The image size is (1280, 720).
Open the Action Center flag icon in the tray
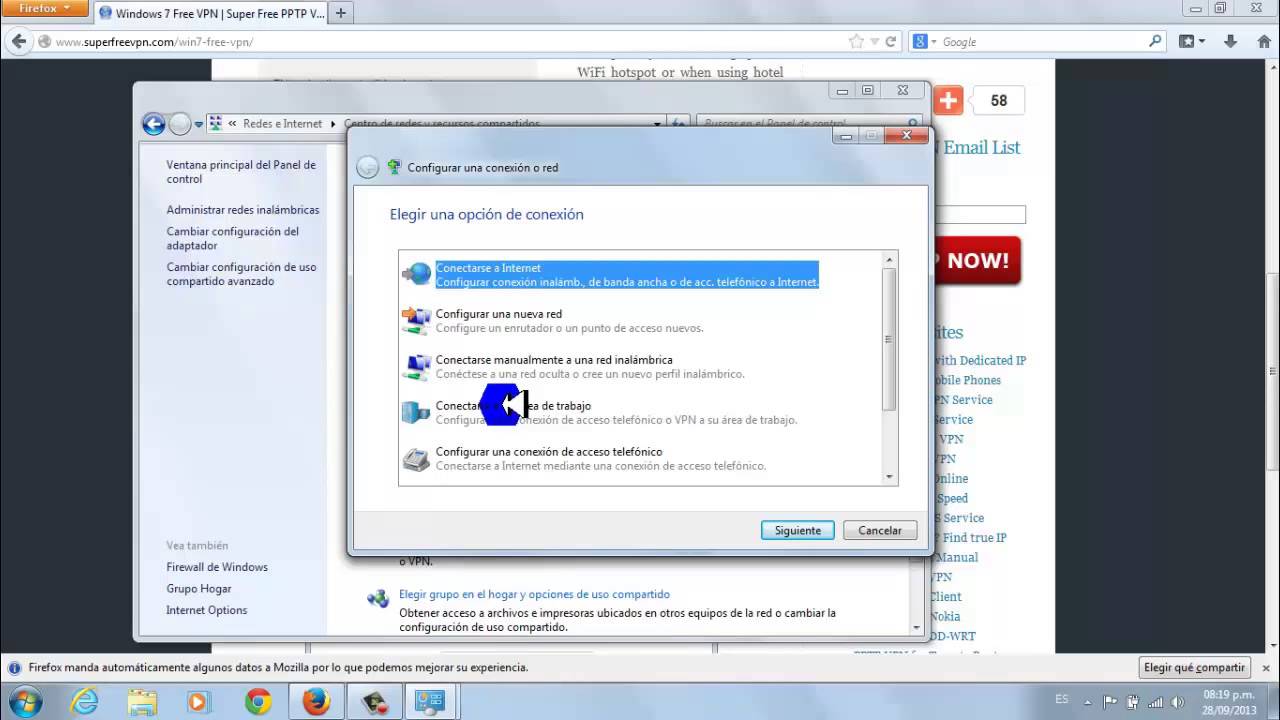[1110, 702]
